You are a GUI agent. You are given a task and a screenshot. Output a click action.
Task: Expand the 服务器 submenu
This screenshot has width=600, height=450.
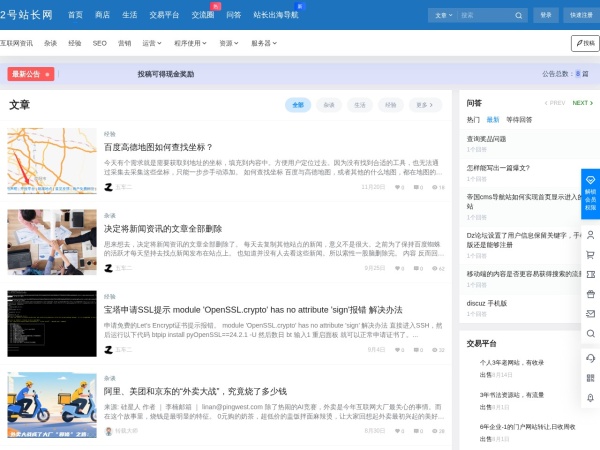pos(264,43)
